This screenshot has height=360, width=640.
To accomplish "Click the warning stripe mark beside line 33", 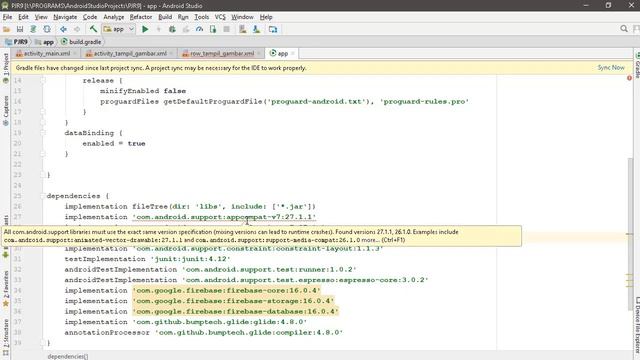I will [x=629, y=280].
